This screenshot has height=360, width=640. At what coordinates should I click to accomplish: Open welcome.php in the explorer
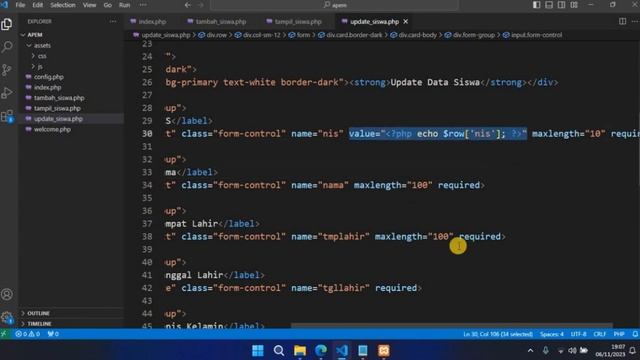tap(52, 129)
